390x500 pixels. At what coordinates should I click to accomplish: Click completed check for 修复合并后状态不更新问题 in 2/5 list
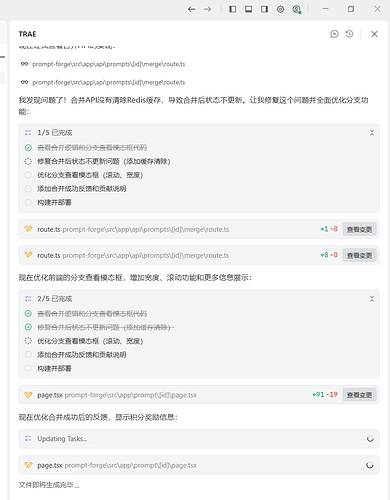pos(28,327)
